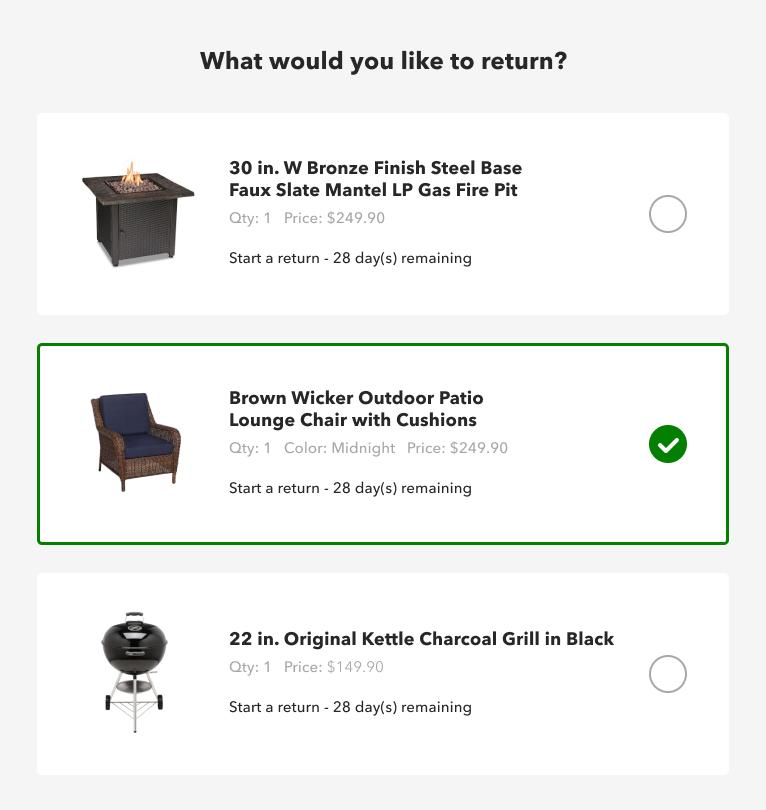Click the Qty: 1 label for charcoal grill

click(x=250, y=667)
